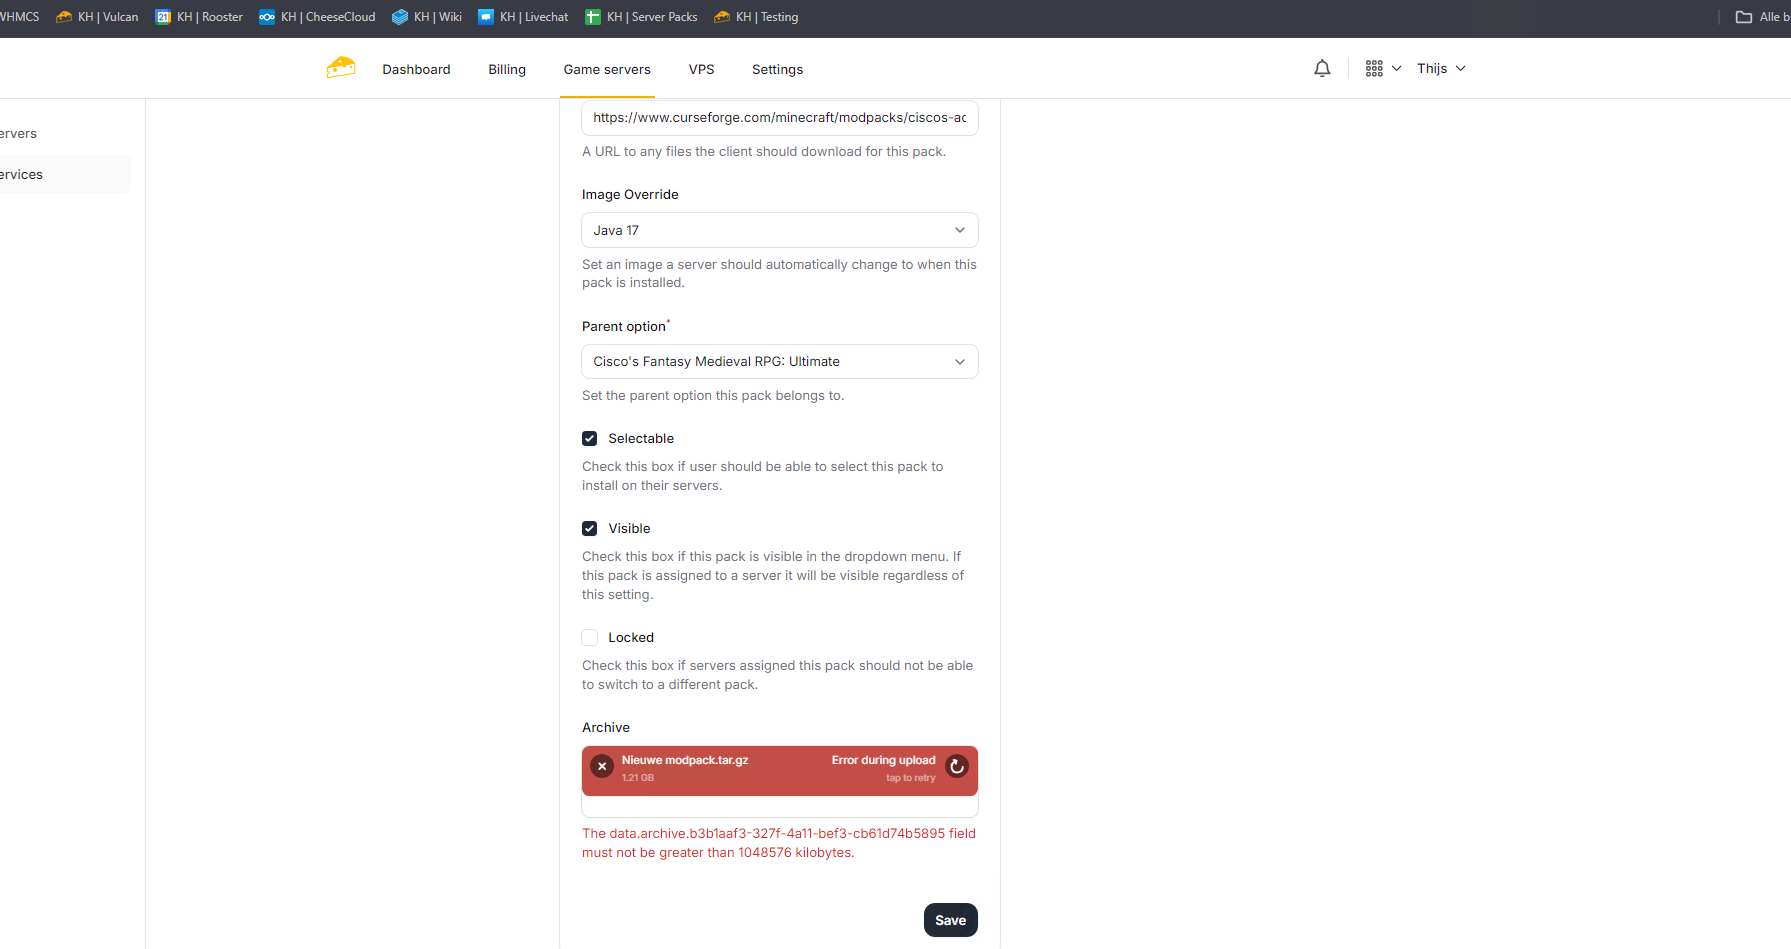Open the KH | Wiki bookmark
Image resolution: width=1791 pixels, height=949 pixels.
coord(427,17)
